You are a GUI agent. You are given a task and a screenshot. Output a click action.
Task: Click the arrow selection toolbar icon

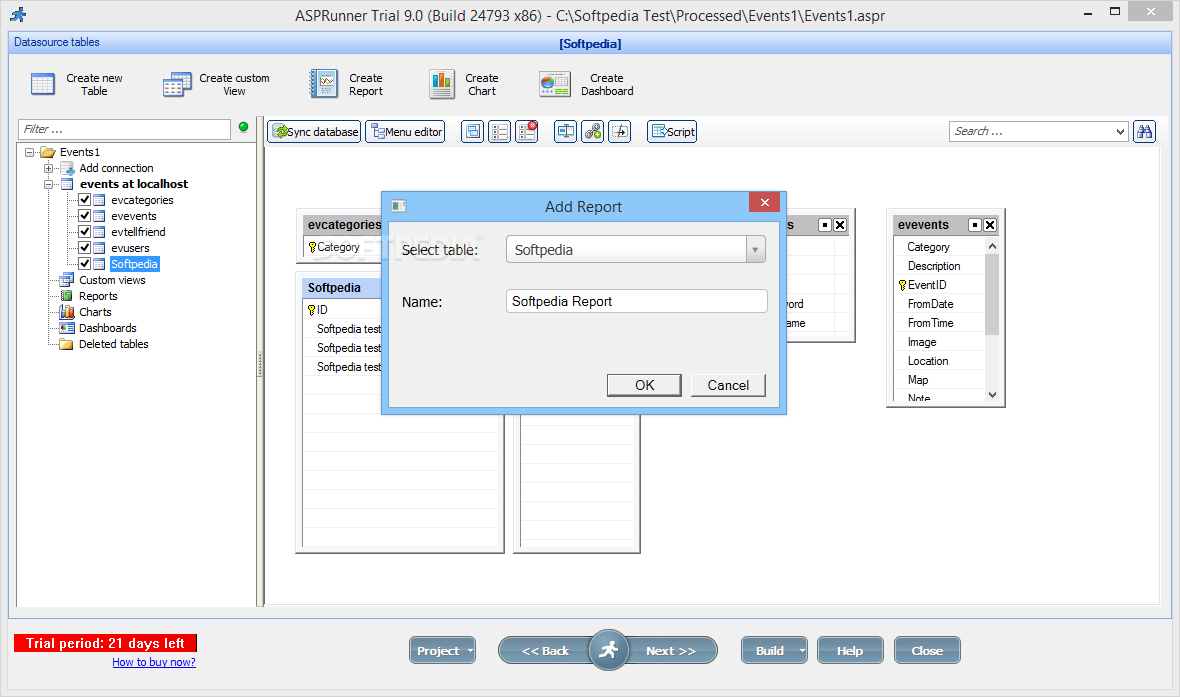coord(619,132)
